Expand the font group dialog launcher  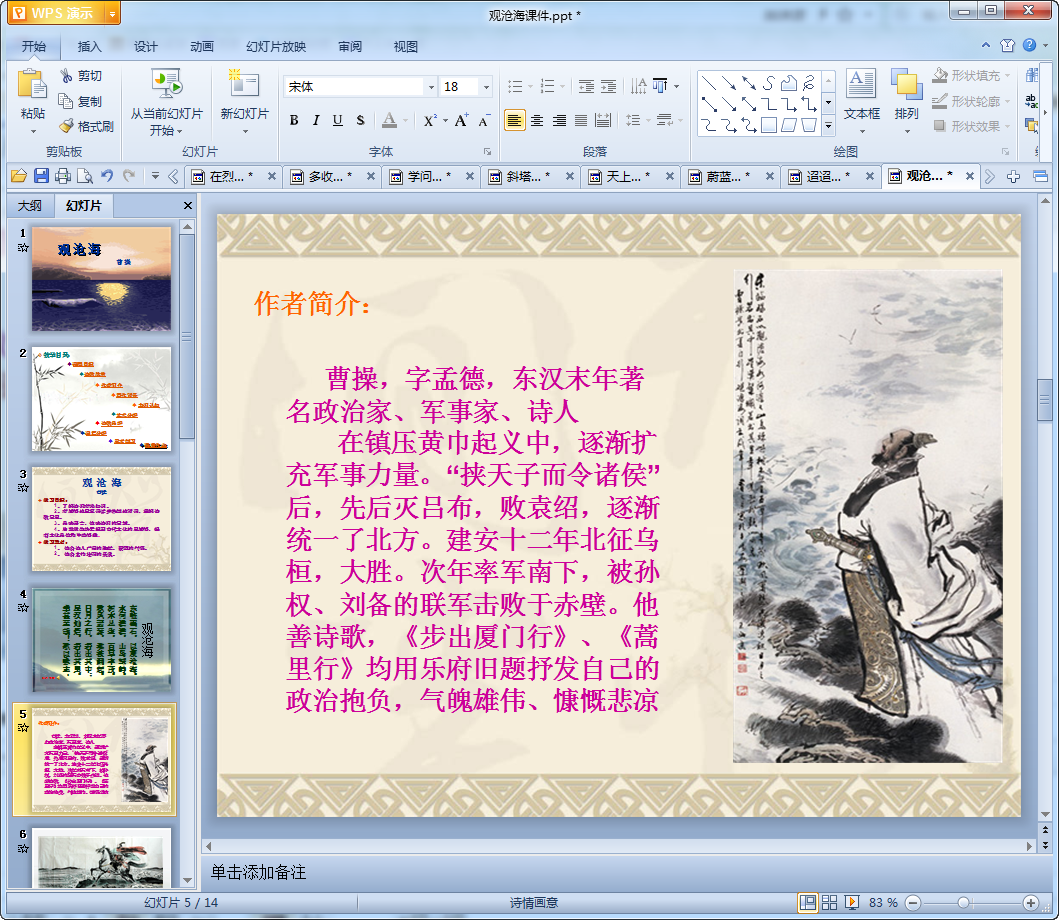(x=487, y=151)
